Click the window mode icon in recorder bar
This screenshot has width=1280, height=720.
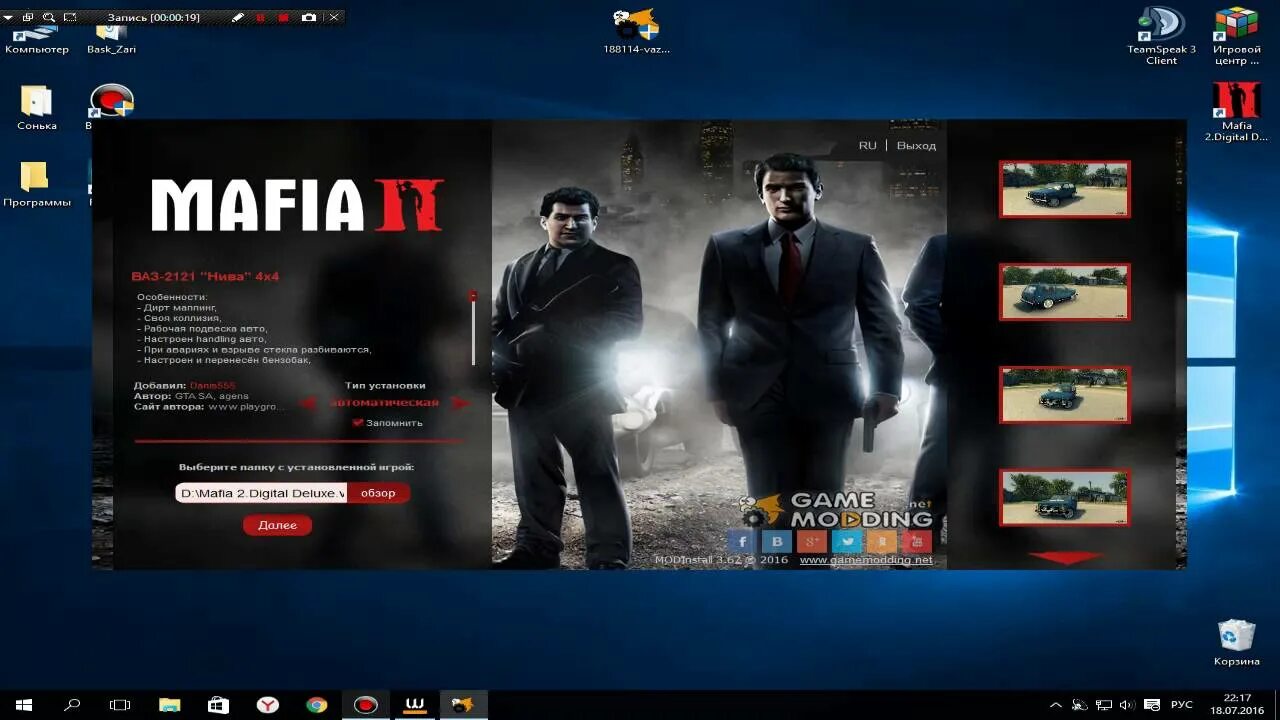[x=27, y=18]
